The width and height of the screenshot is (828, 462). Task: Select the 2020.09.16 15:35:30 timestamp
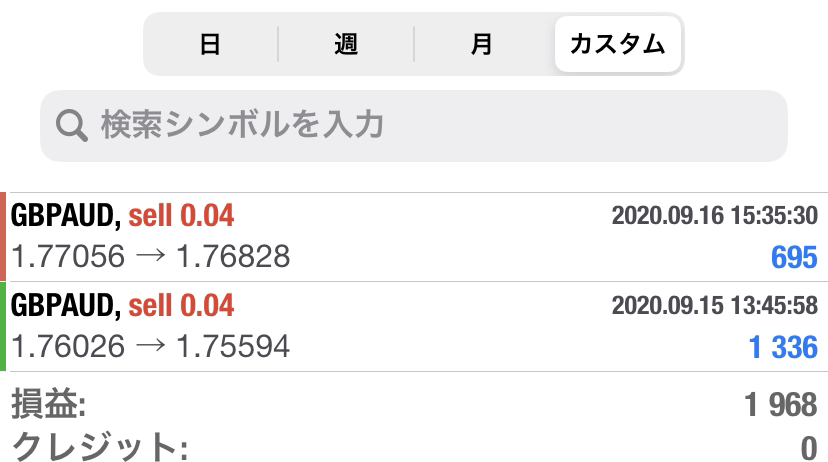point(714,215)
